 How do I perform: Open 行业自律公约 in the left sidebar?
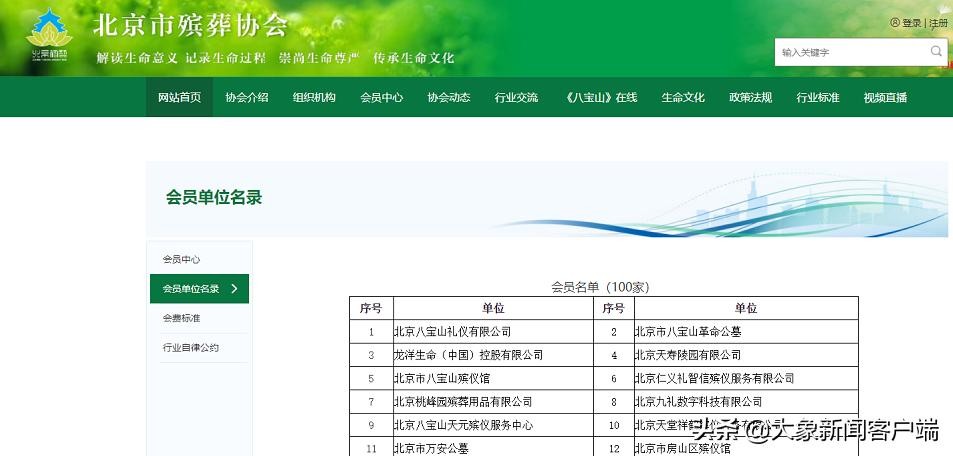pos(190,348)
